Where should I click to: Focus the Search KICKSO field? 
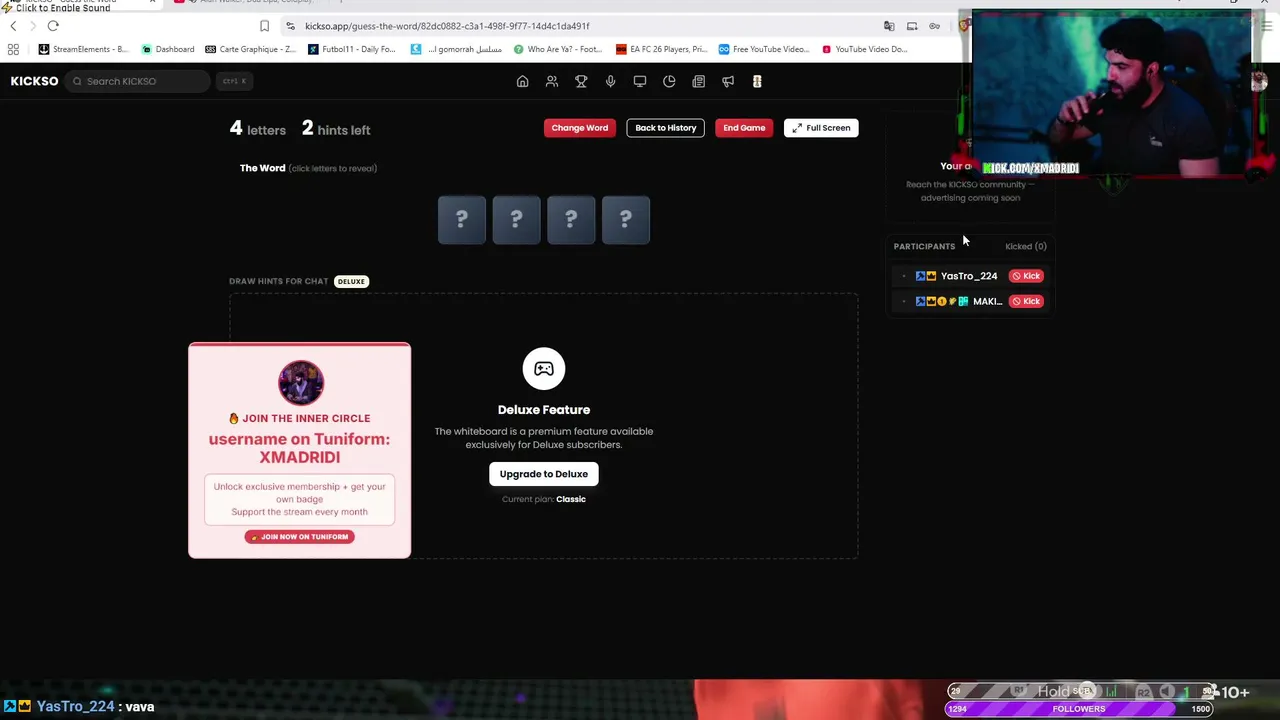(138, 81)
